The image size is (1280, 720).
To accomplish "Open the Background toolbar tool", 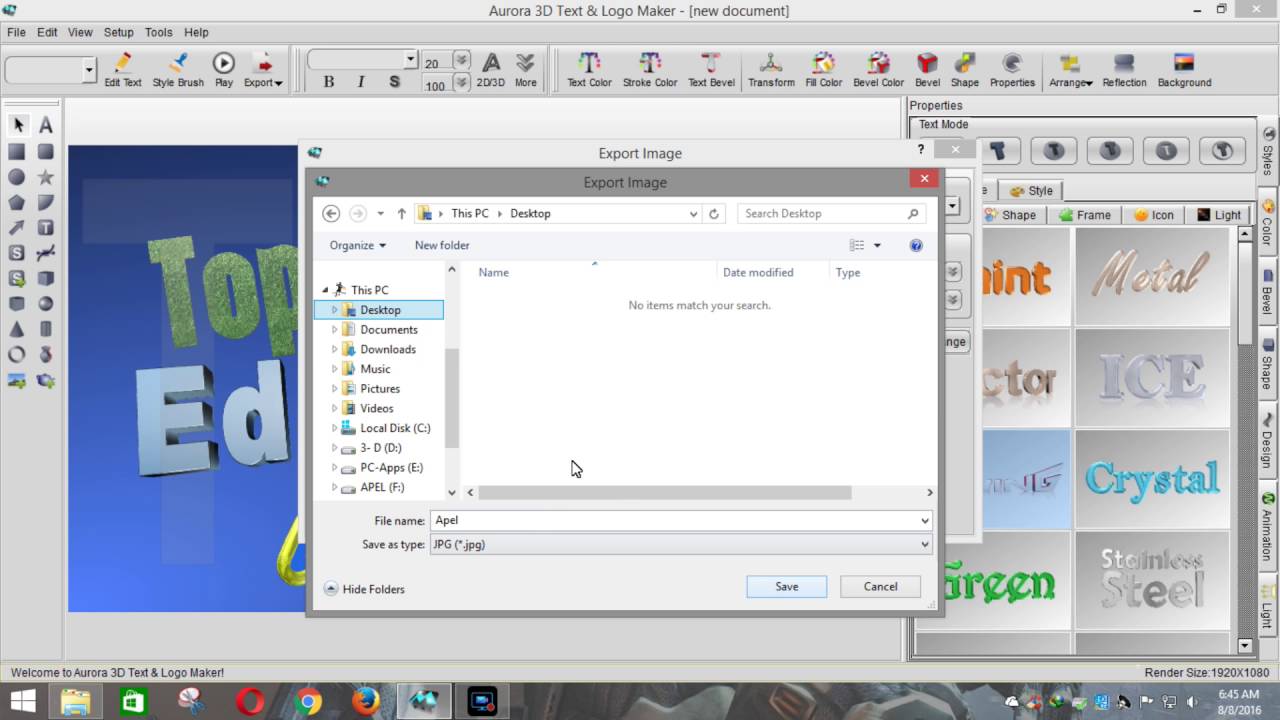I will point(1184,71).
